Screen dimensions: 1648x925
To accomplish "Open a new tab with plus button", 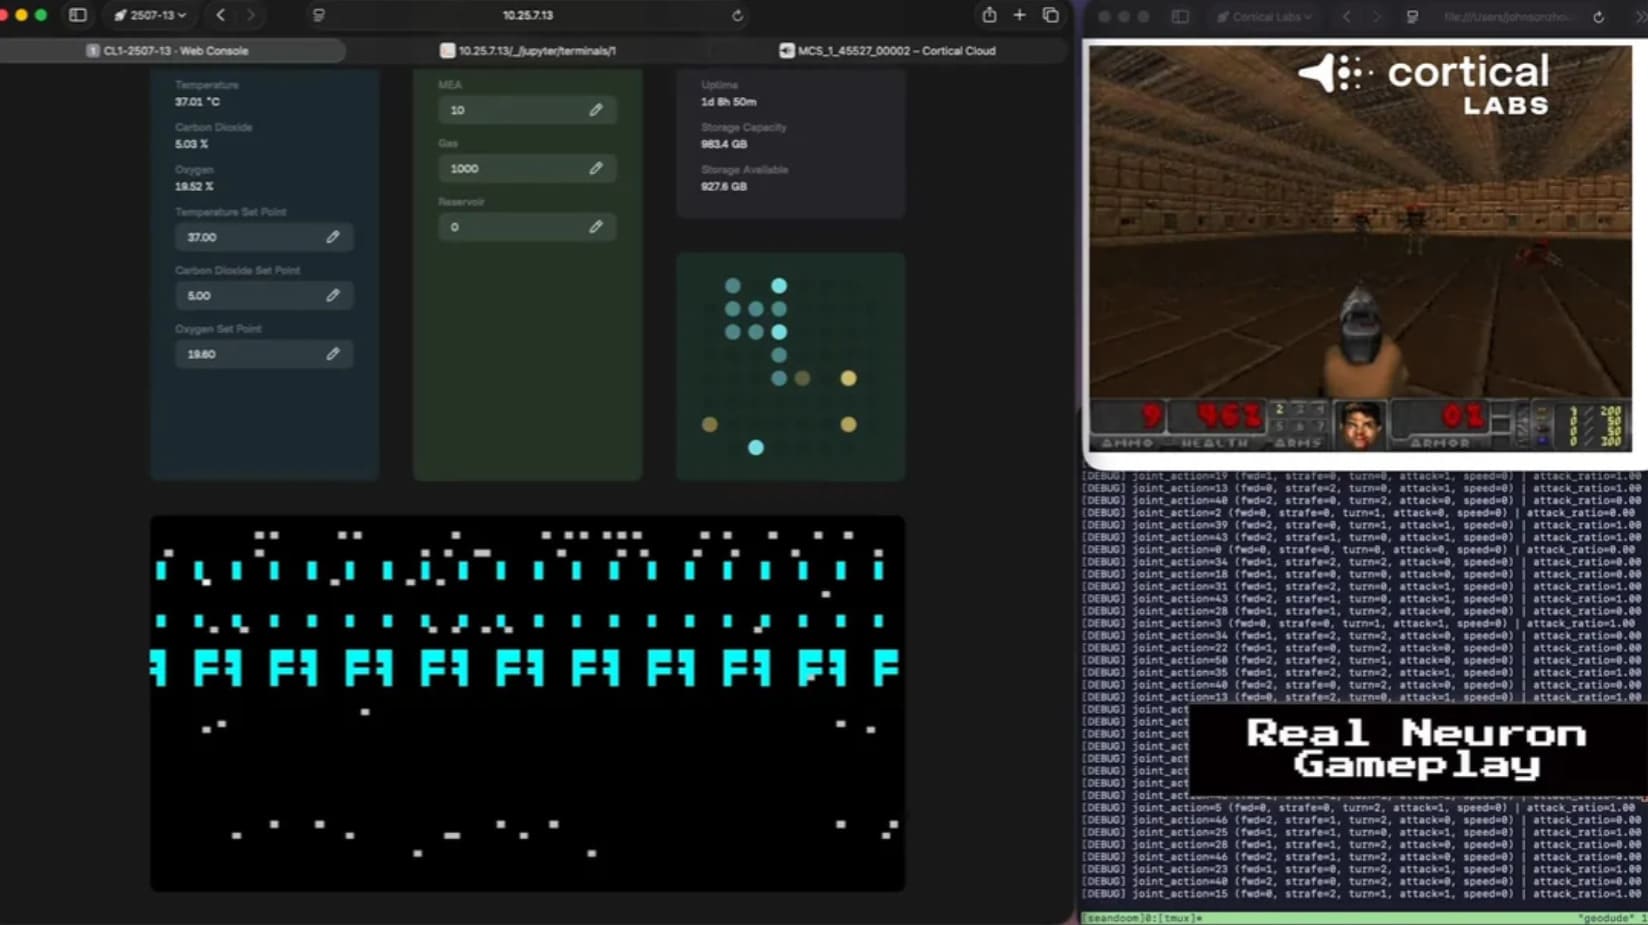I will pyautogui.click(x=1019, y=15).
